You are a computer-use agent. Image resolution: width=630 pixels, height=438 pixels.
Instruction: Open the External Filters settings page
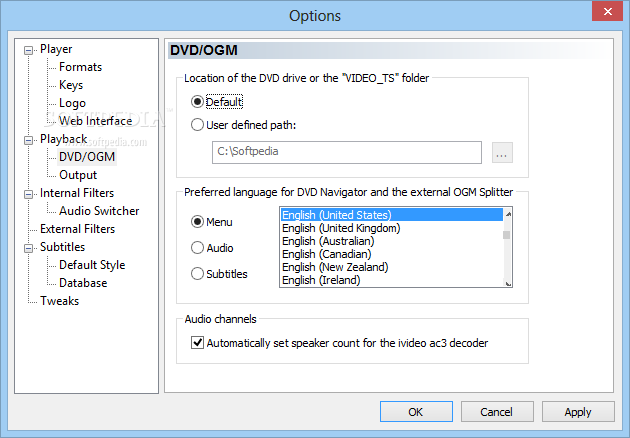77,229
